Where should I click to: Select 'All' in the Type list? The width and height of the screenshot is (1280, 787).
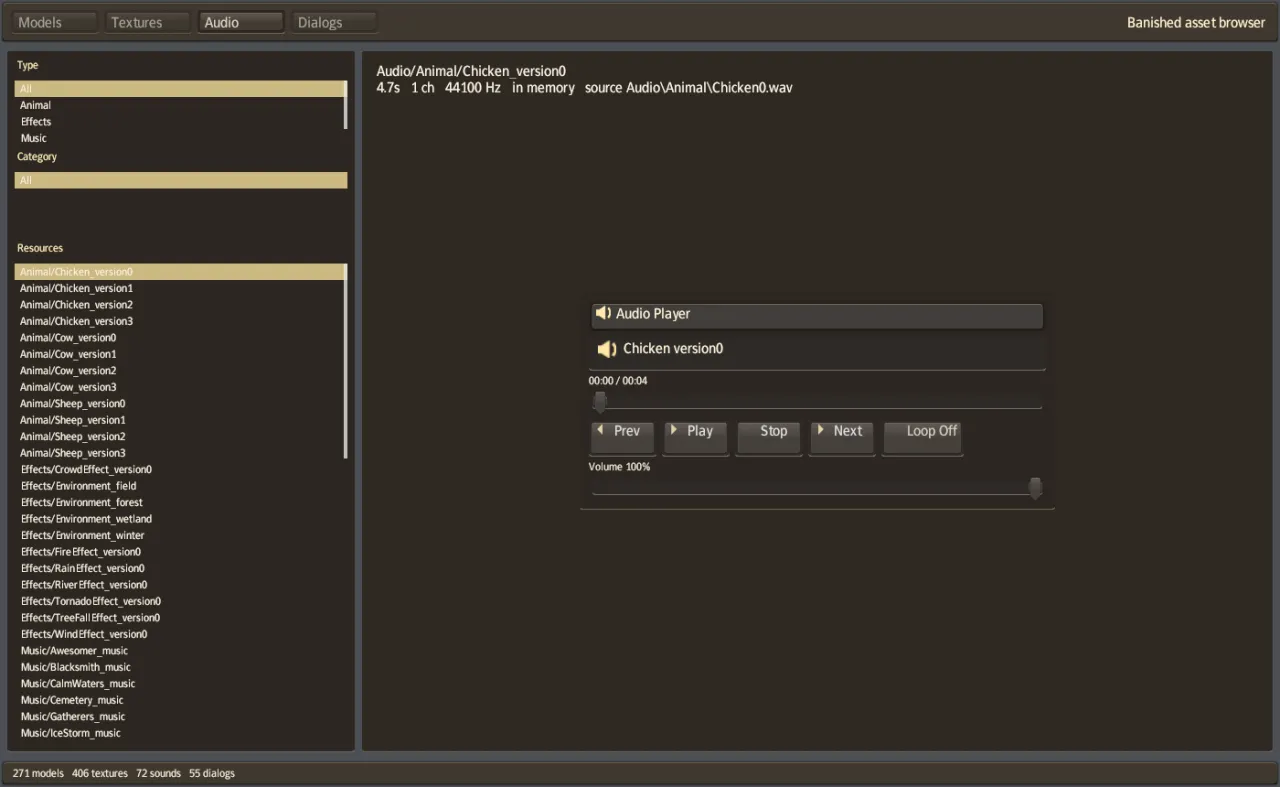pyautogui.click(x=180, y=89)
